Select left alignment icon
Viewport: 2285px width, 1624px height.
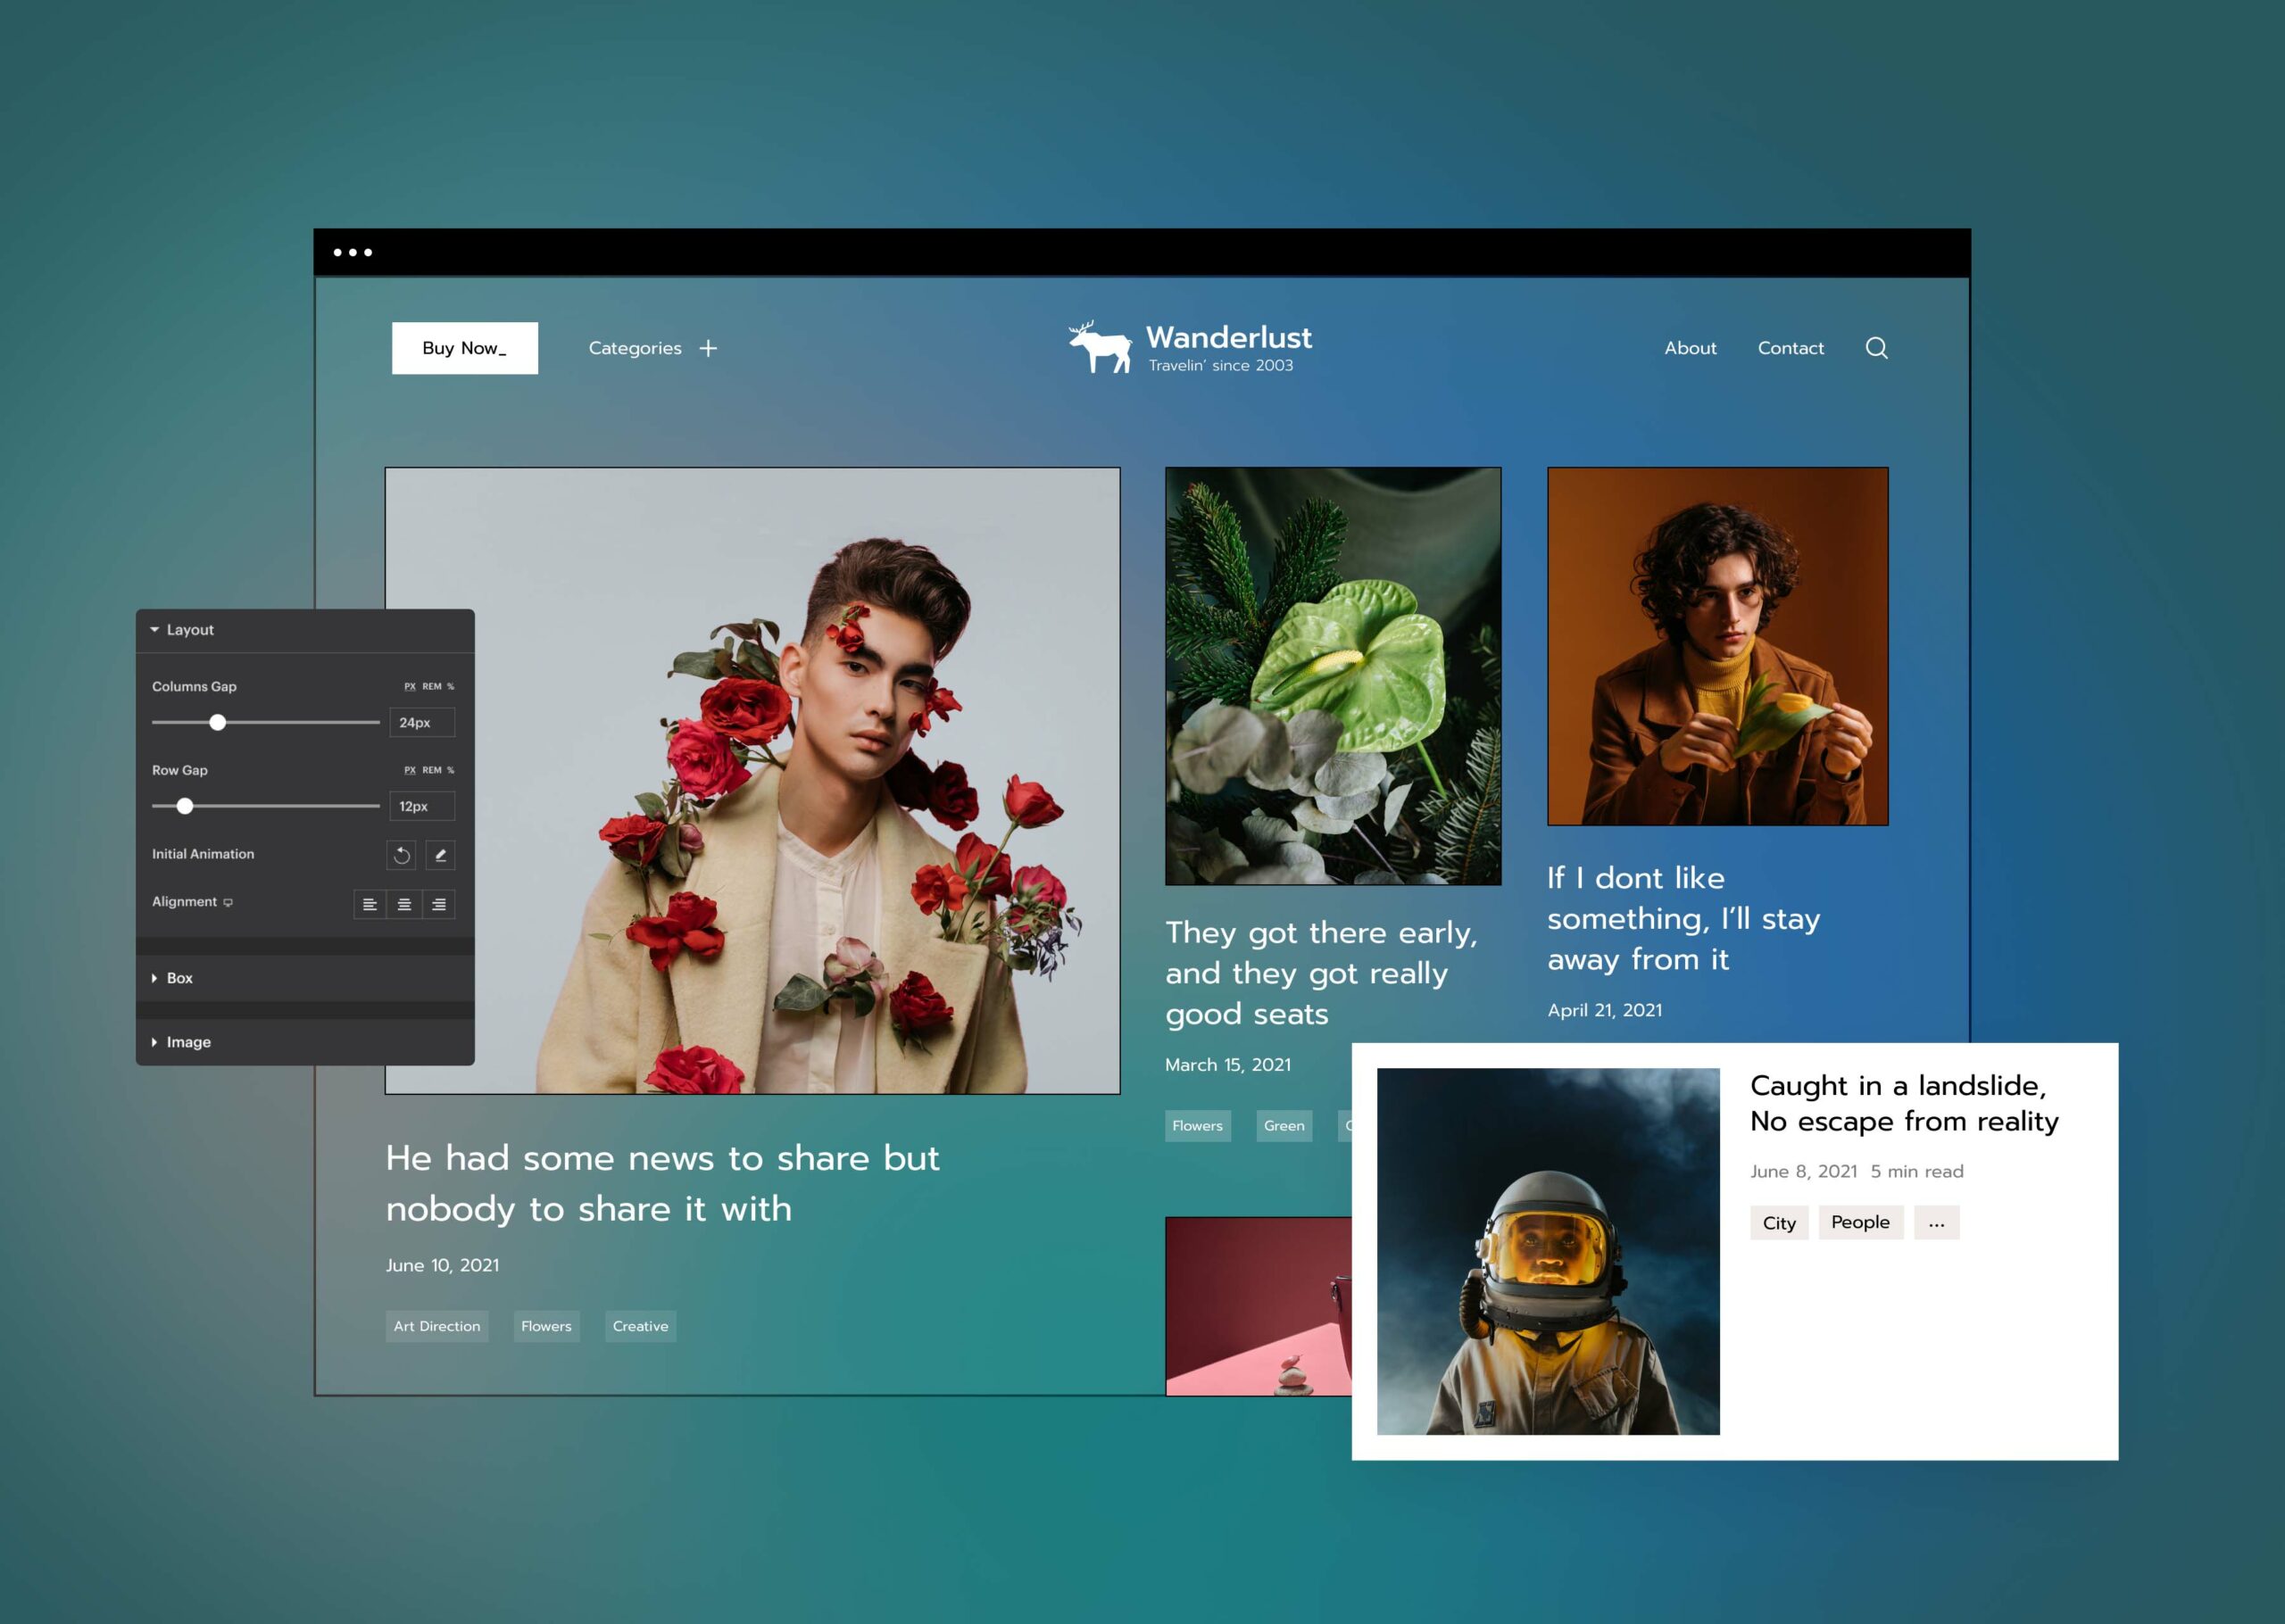(370, 904)
